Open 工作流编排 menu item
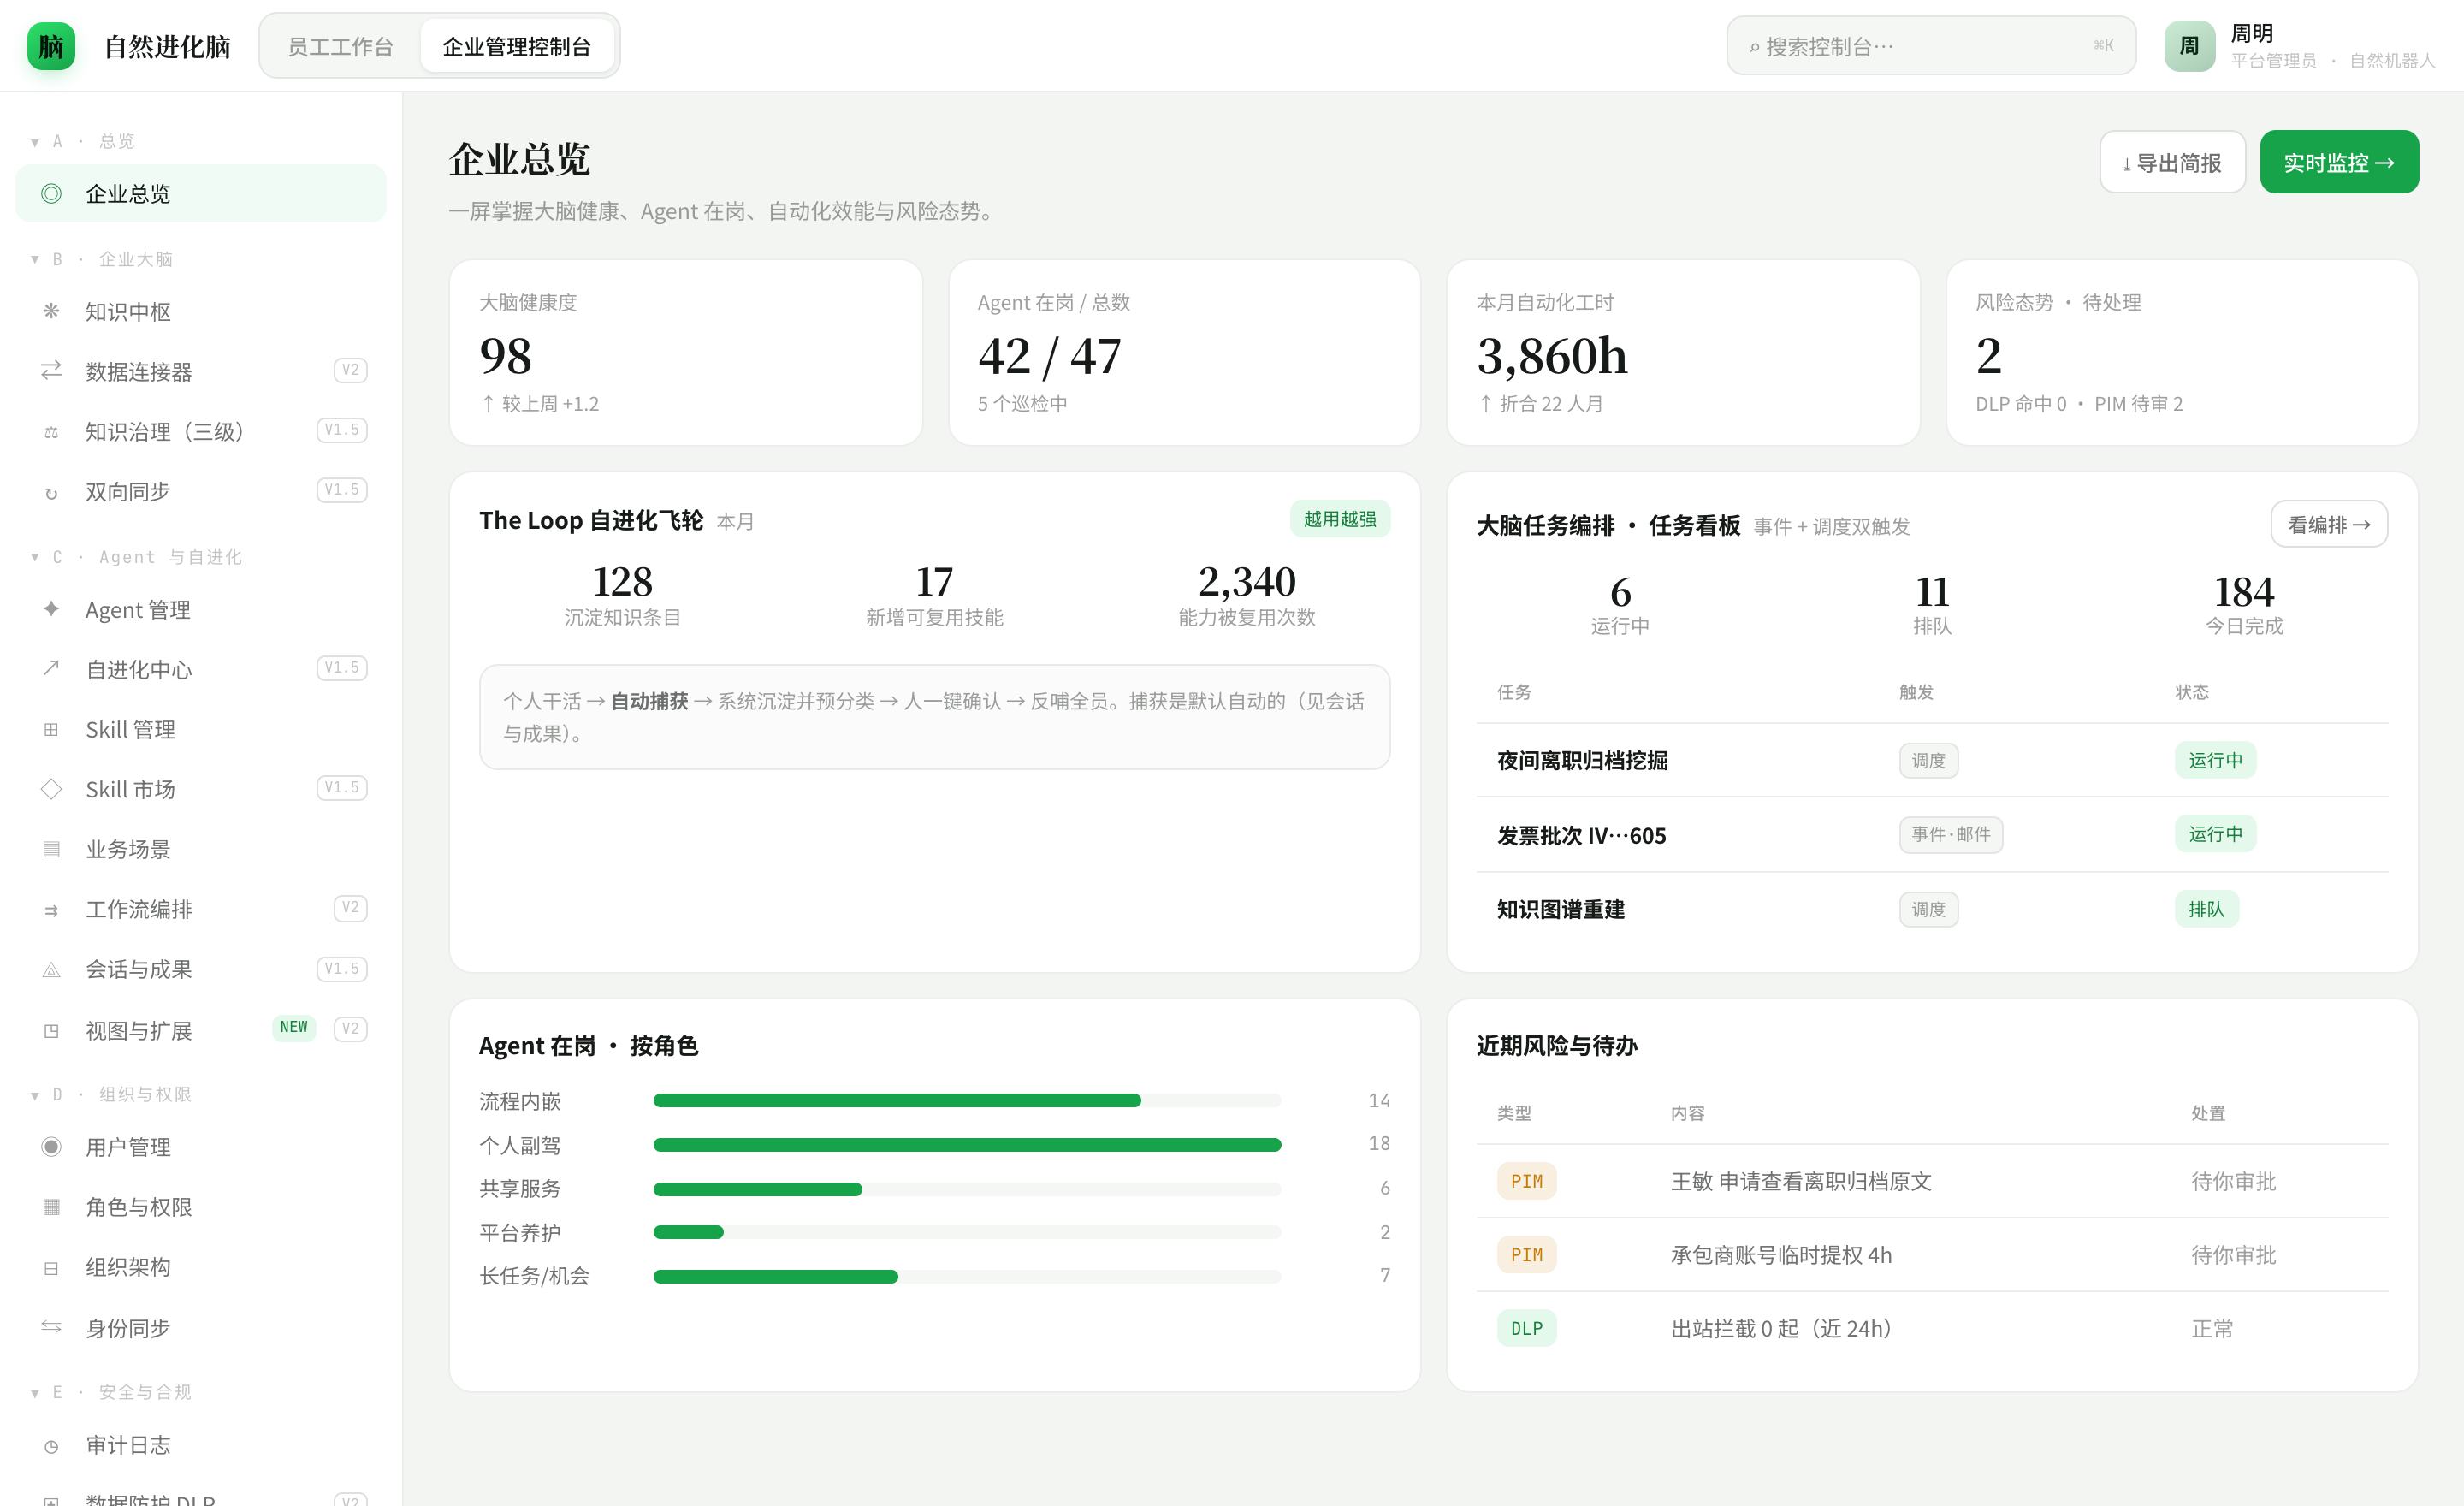 click(x=201, y=909)
